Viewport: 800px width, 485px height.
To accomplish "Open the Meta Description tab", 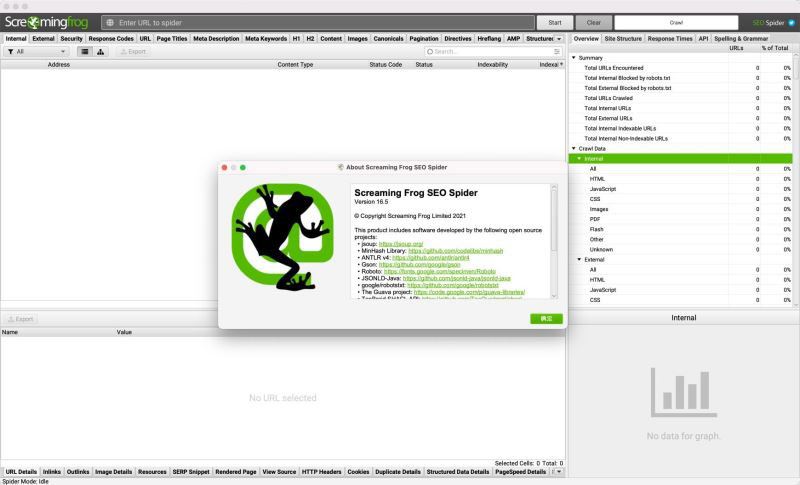I will point(216,39).
